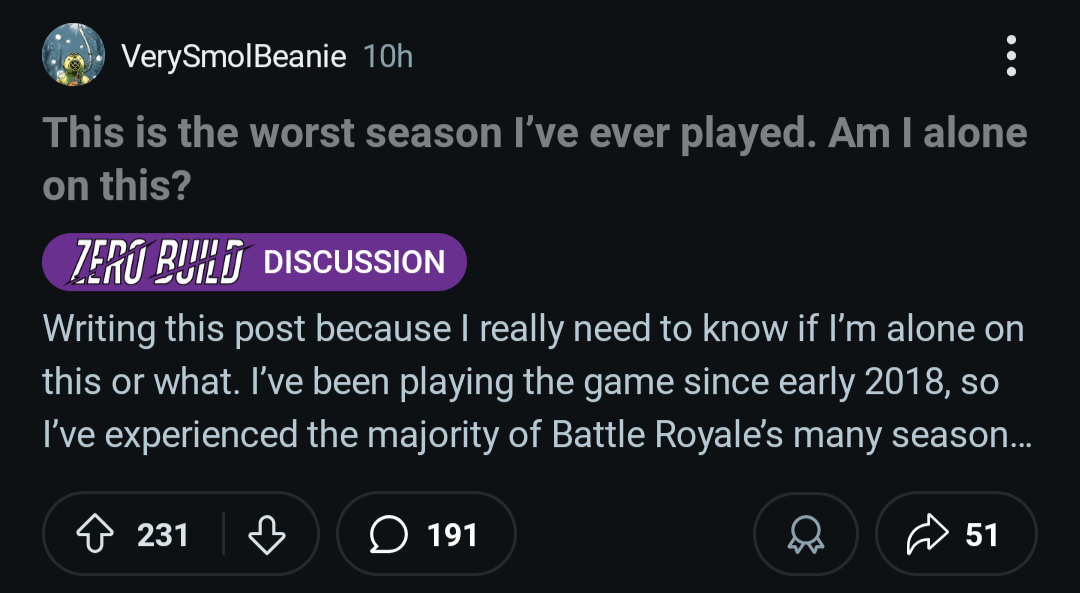
Task: Open the three-dot post options menu
Action: pyautogui.click(x=1011, y=56)
